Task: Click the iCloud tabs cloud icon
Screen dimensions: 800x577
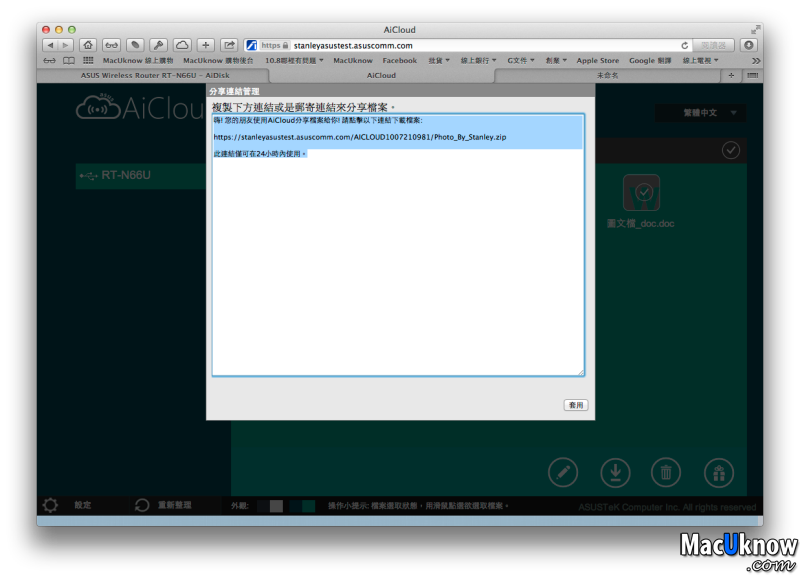Action: click(182, 45)
